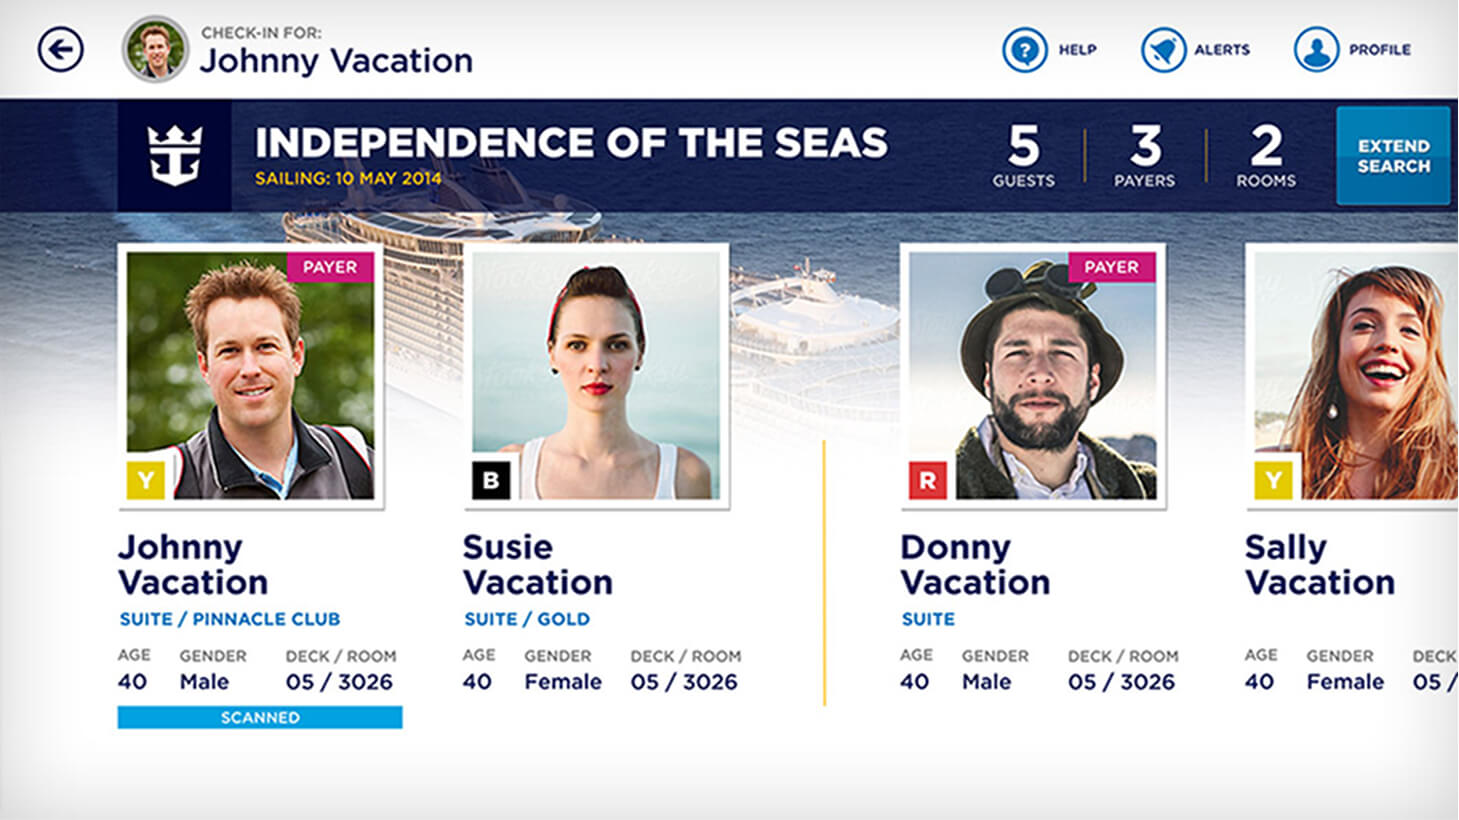
Task: Open the Help icon
Action: tap(1024, 50)
